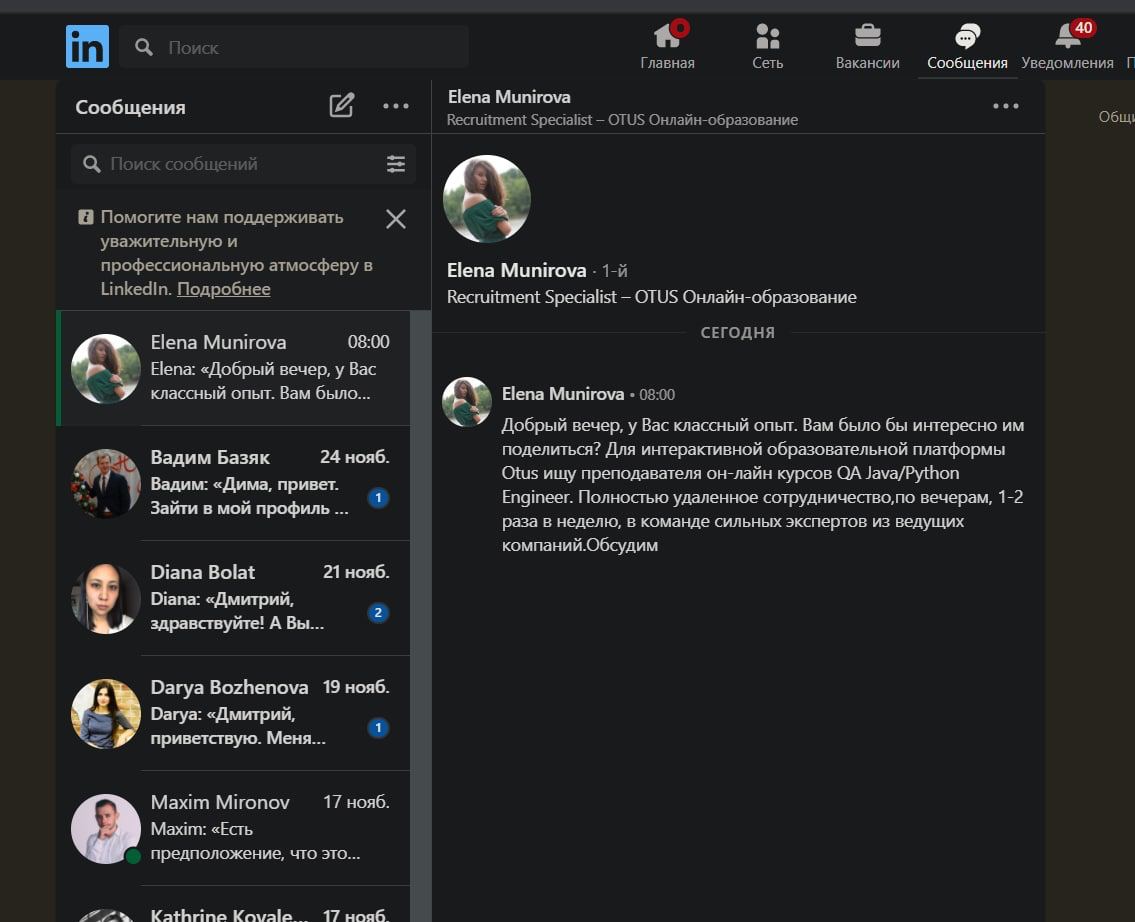The width and height of the screenshot is (1135, 922).
Task: Click the Recruitment Specialist subtitle in the header
Action: point(622,120)
